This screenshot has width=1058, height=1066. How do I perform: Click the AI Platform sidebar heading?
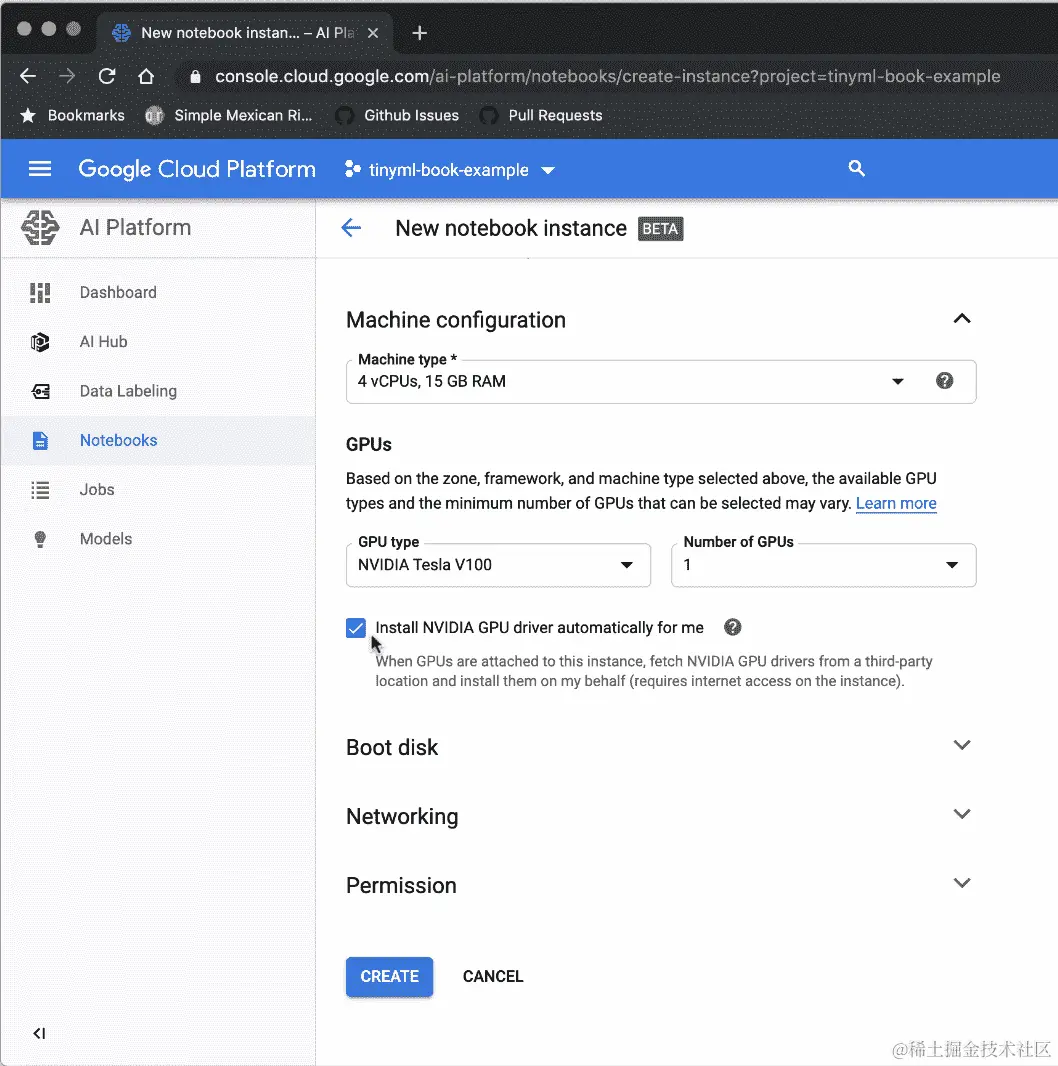tap(135, 227)
